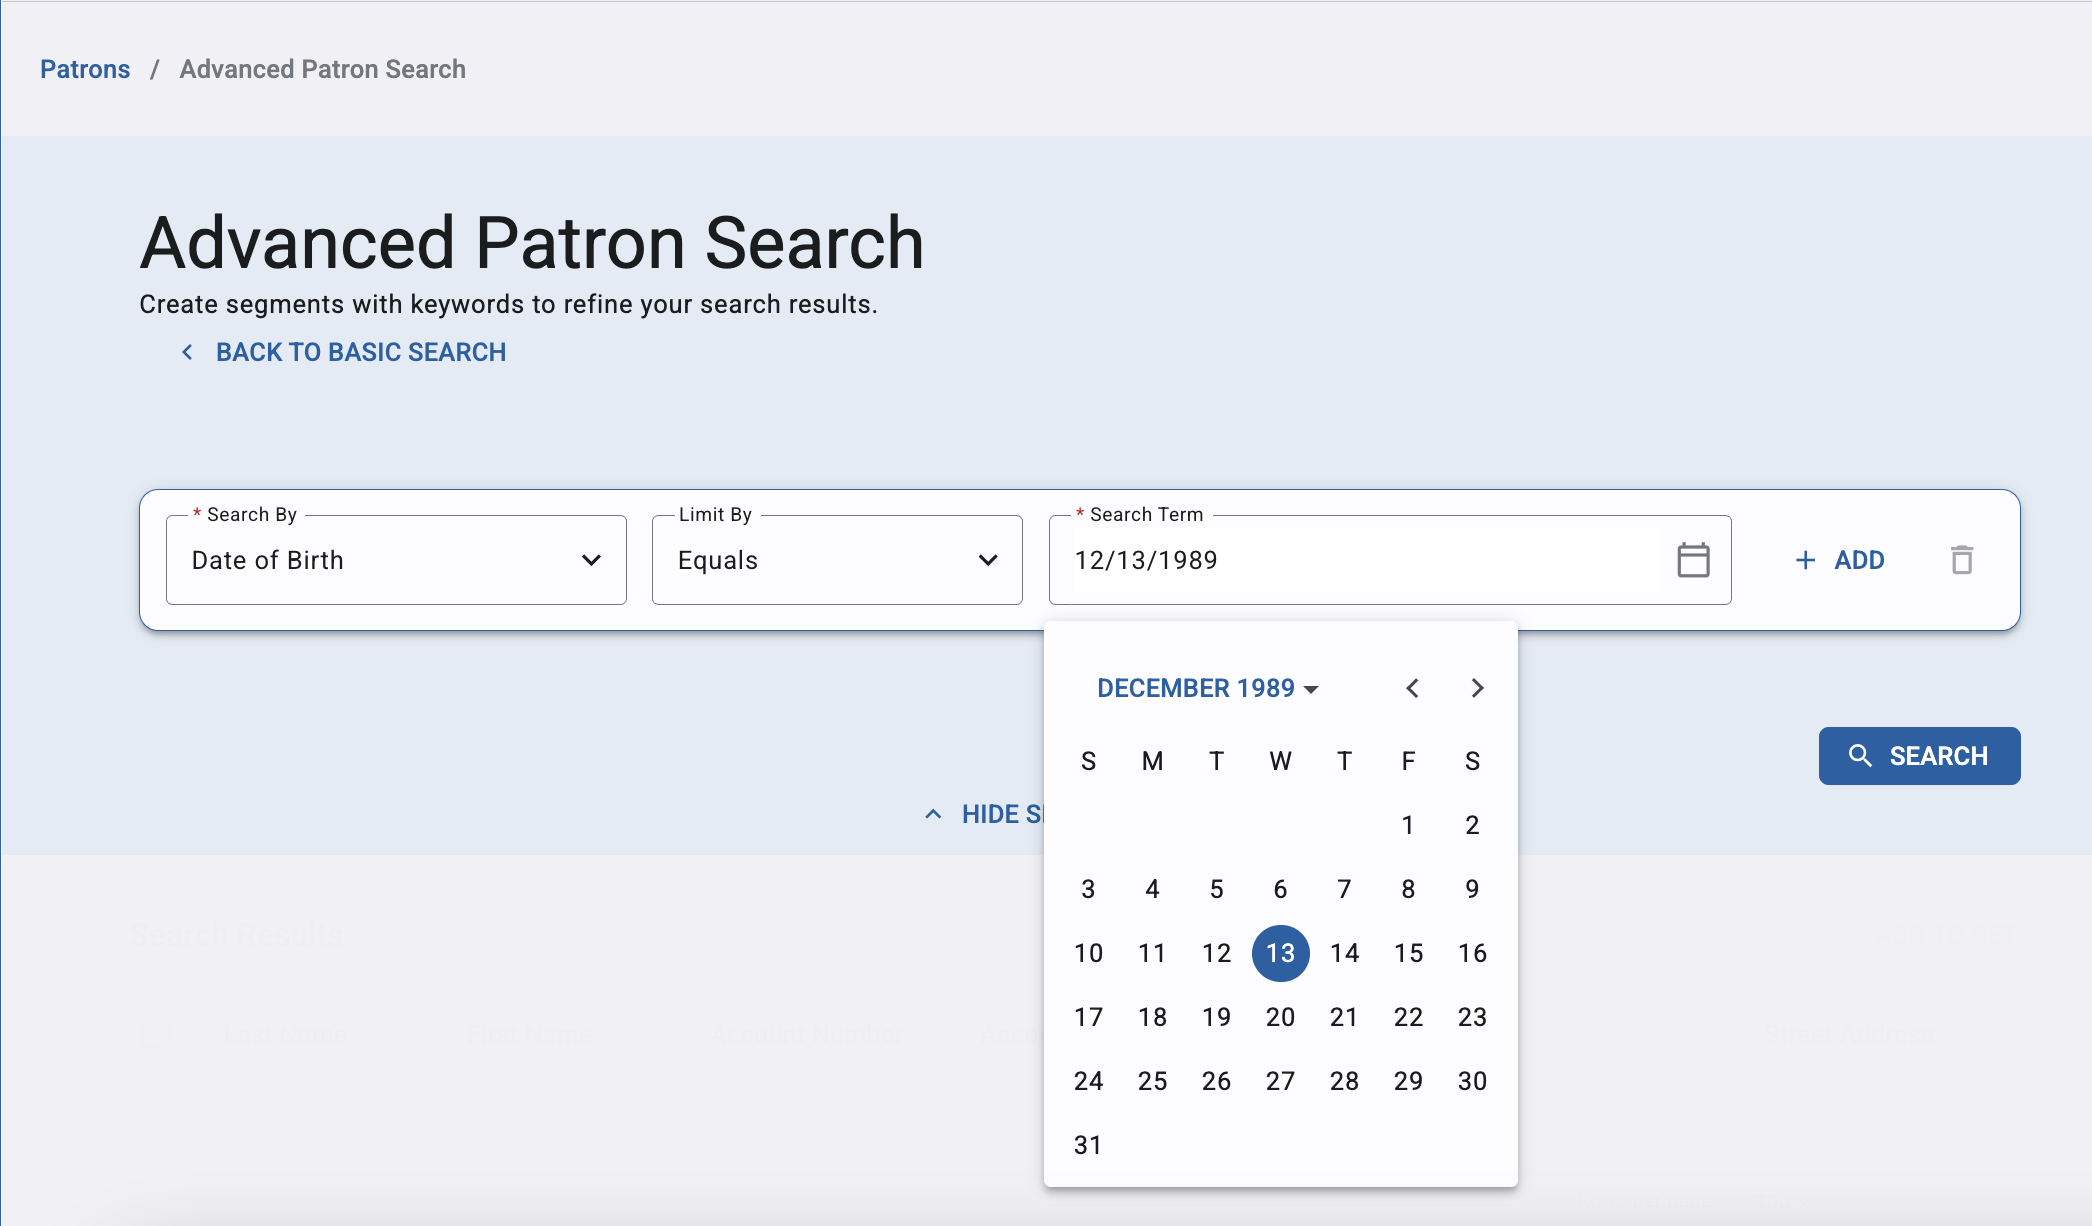2092x1226 pixels.
Task: Pick day 20 in the calendar
Action: pos(1280,1017)
